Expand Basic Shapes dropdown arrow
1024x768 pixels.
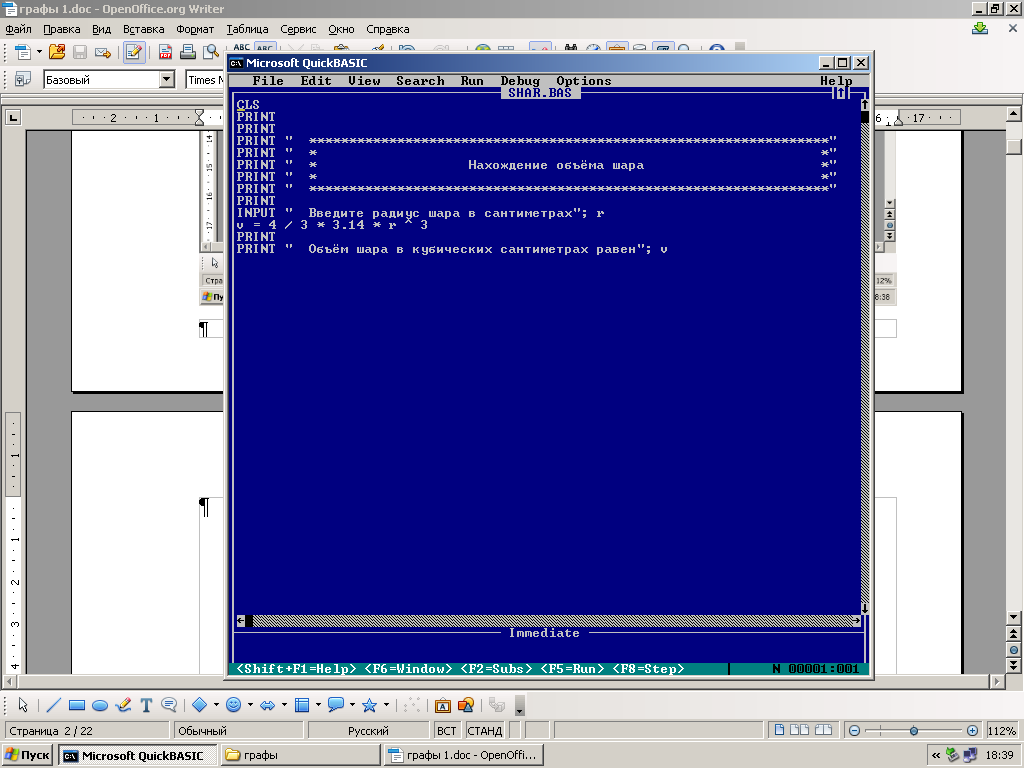pyautogui.click(x=216, y=705)
